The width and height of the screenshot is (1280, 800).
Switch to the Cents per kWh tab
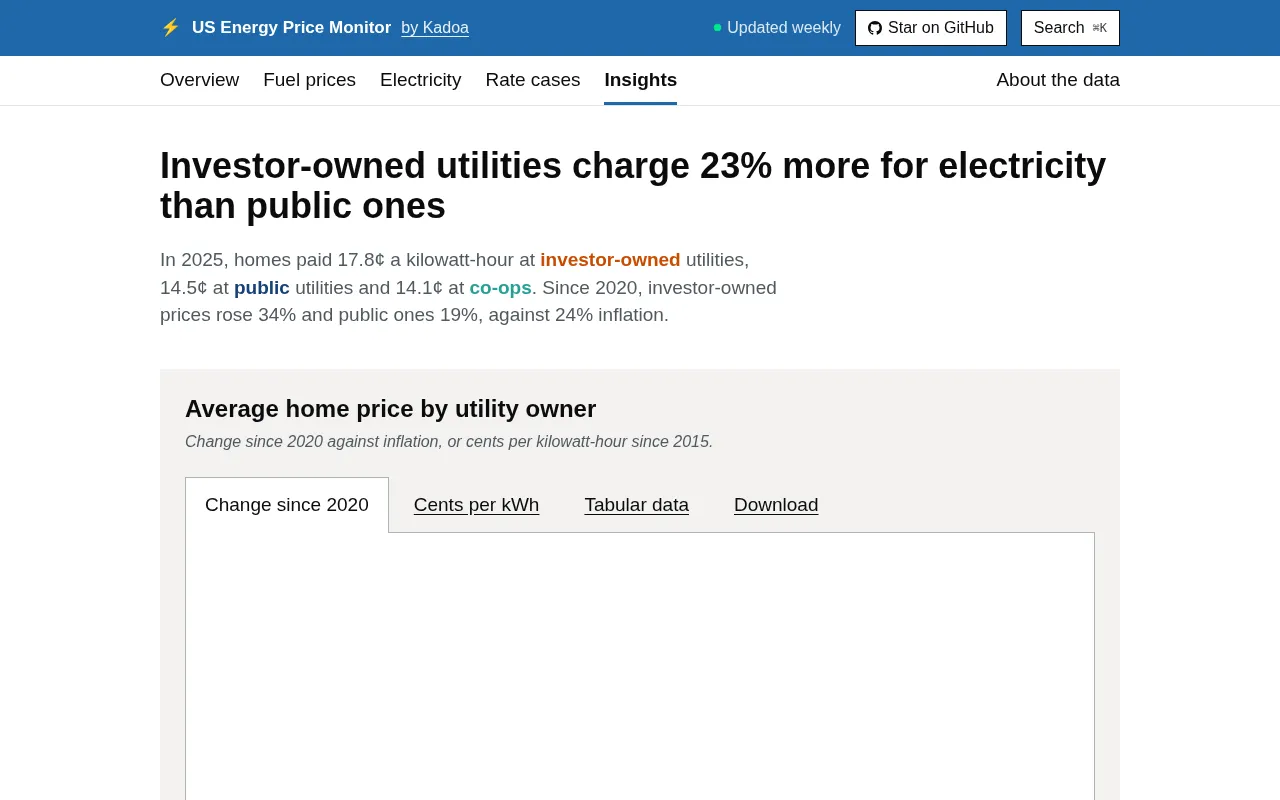tap(476, 505)
